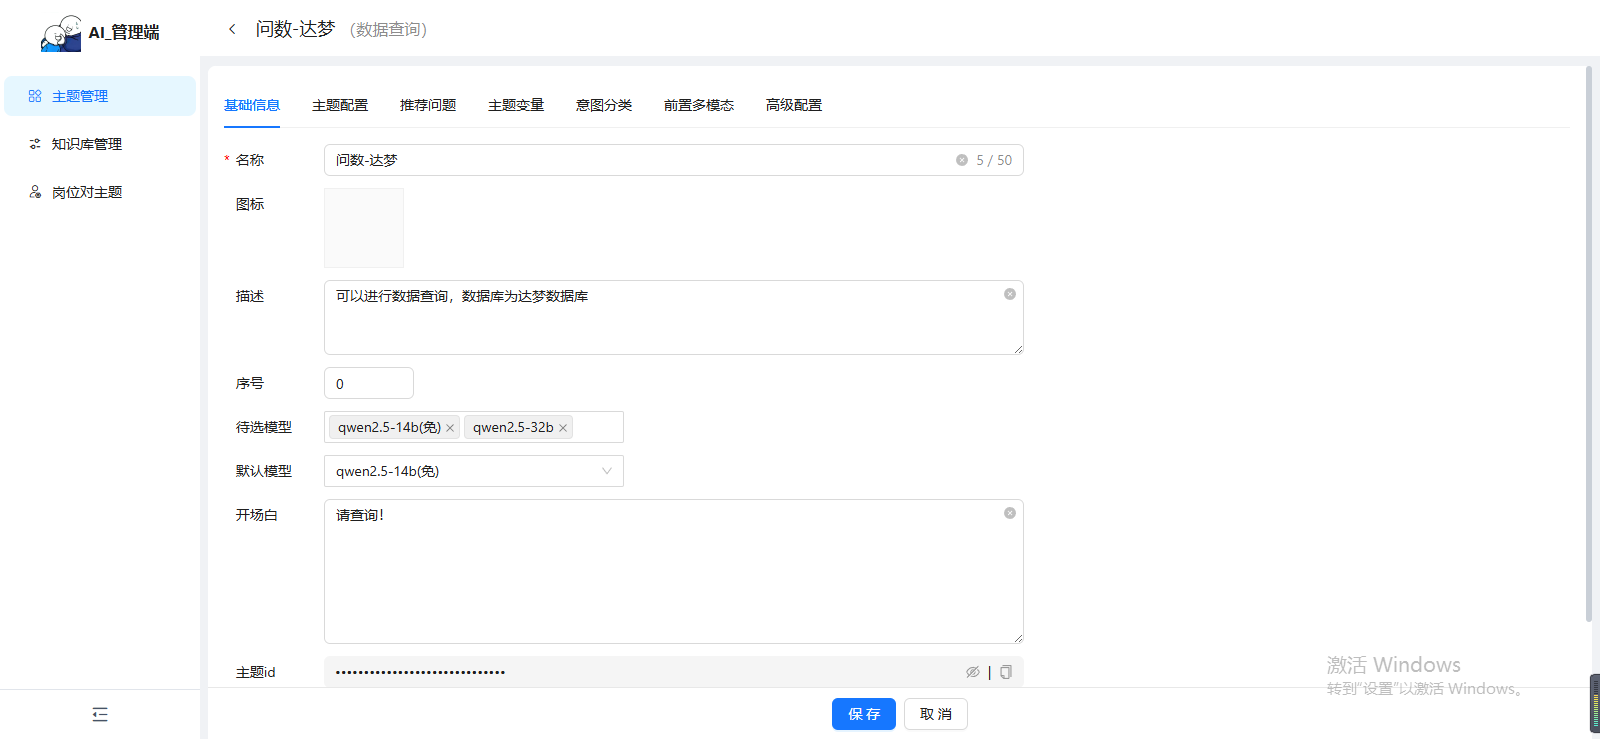Open the 待选模型 multi-select box
The width and height of the screenshot is (1600, 739).
[x=597, y=427]
